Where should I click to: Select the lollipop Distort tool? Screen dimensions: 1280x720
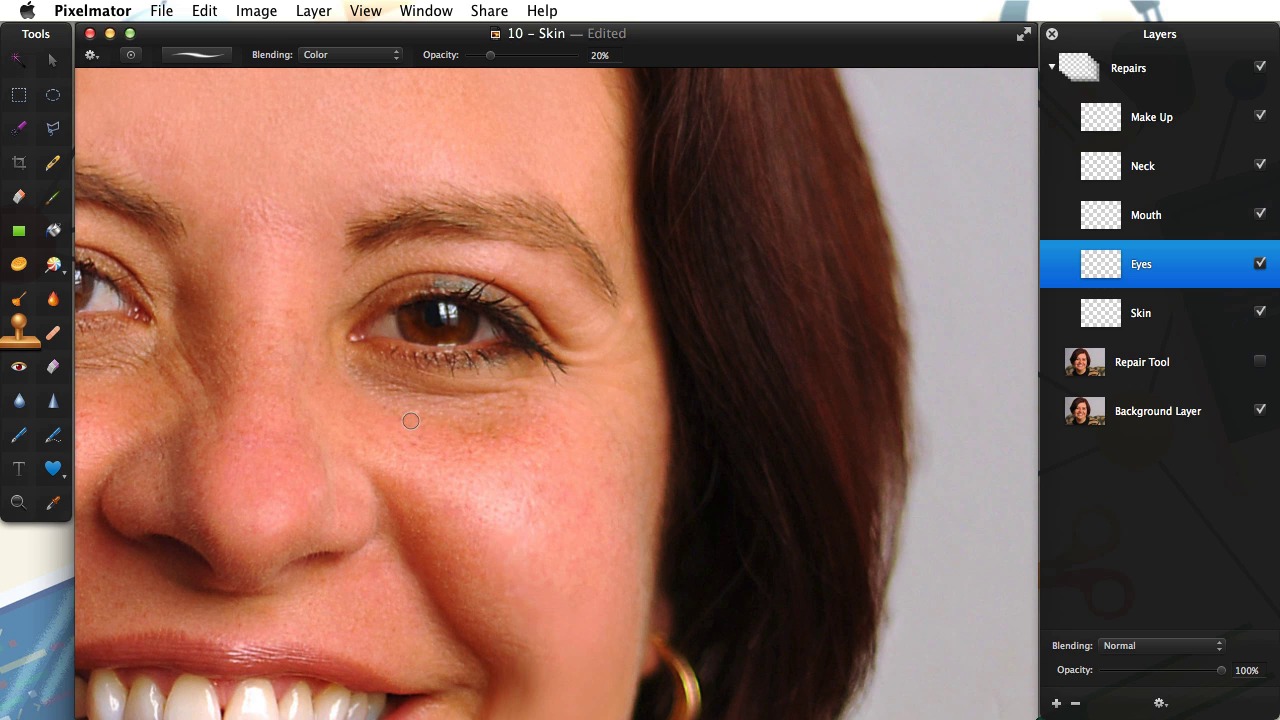tap(52, 265)
